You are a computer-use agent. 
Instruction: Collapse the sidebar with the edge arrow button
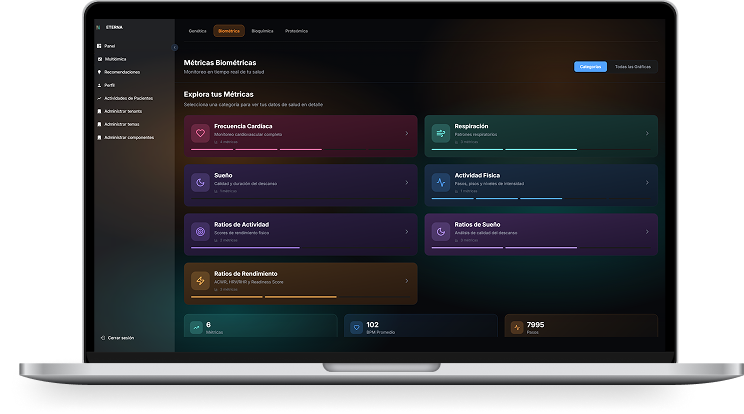(175, 47)
